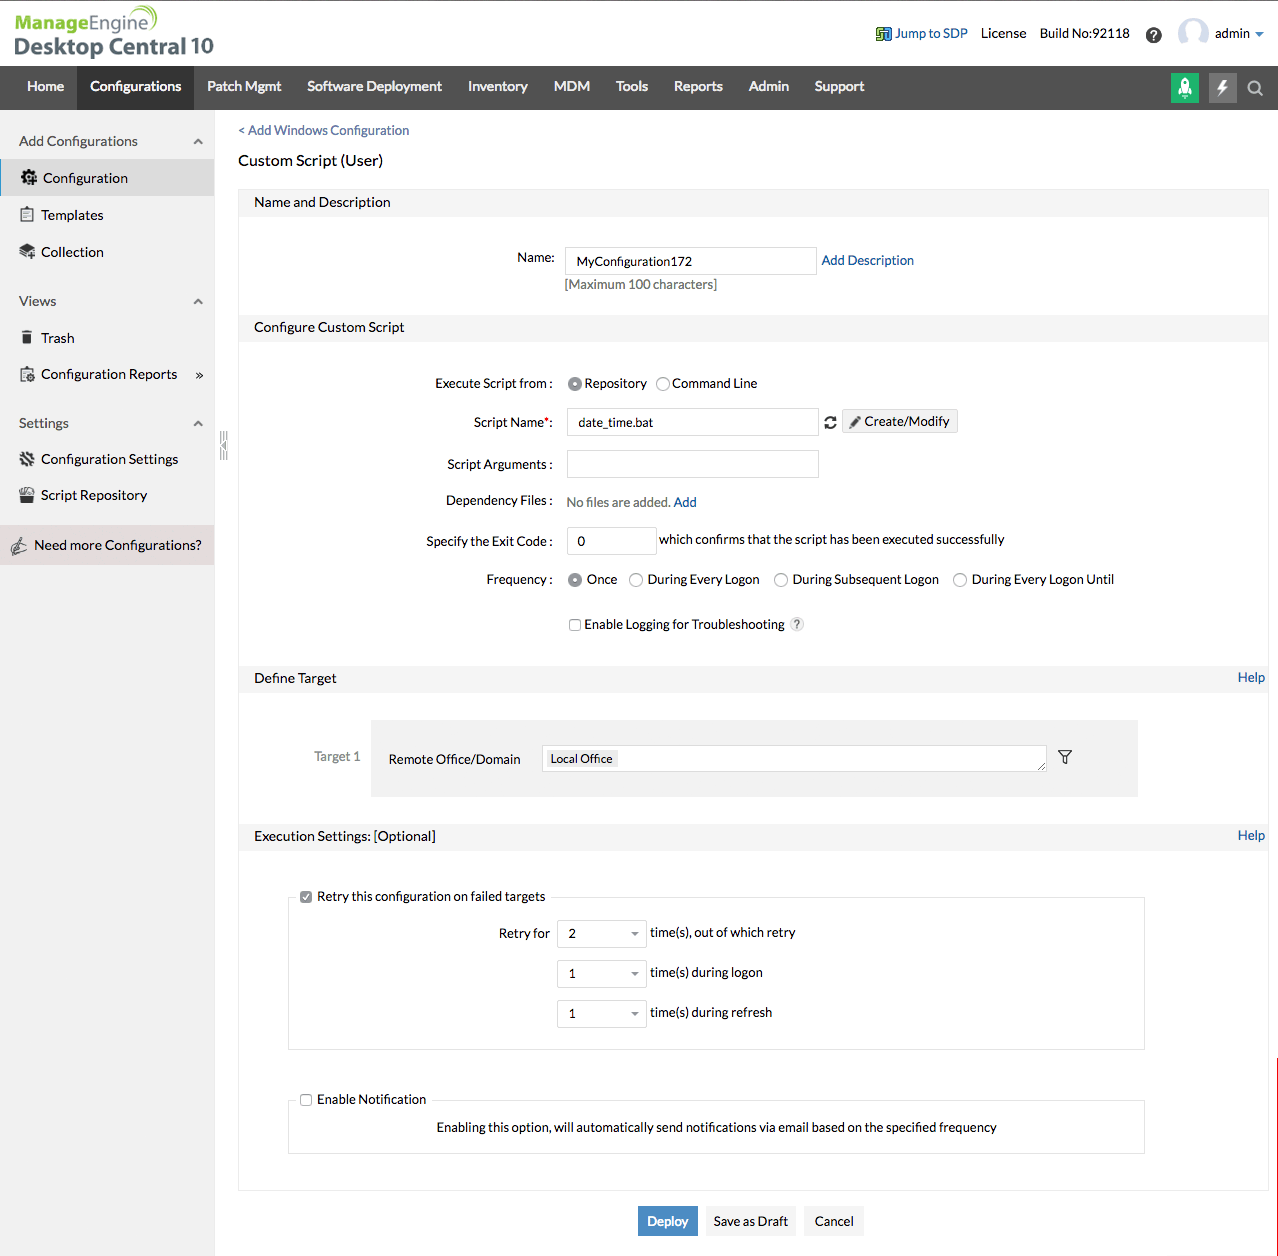Click the Trash bin icon

click(x=27, y=337)
